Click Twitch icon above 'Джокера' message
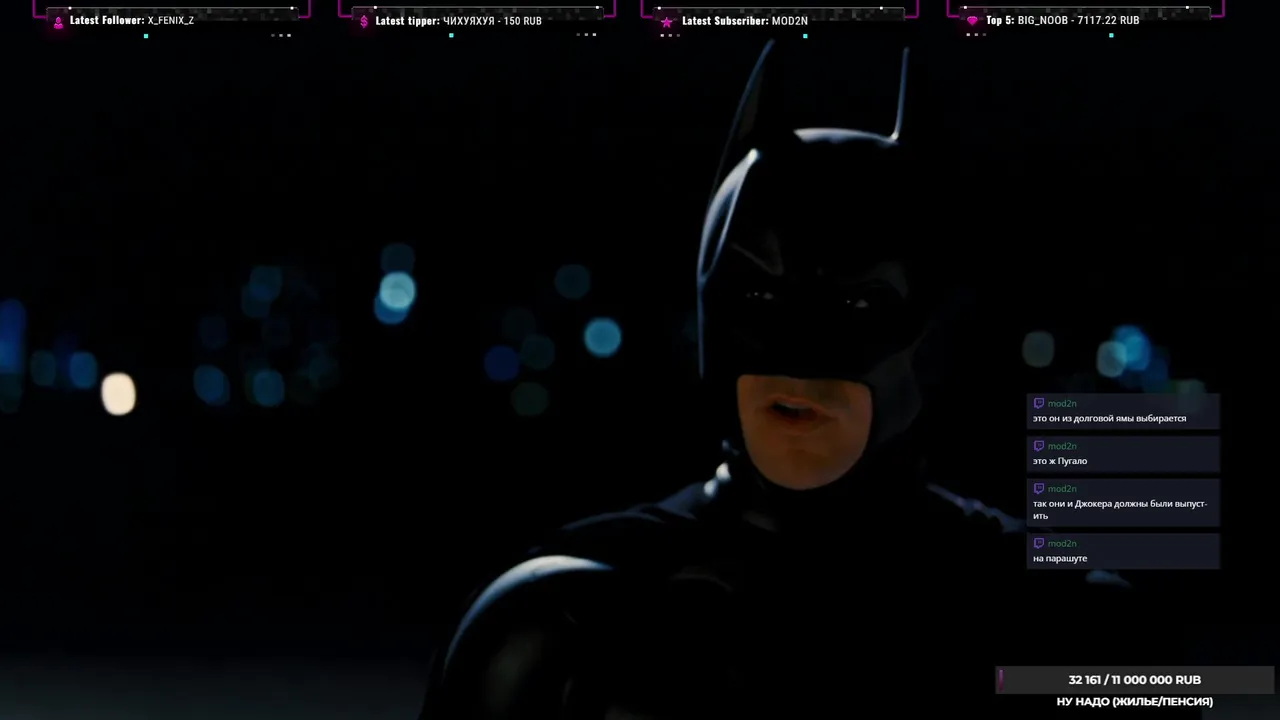The image size is (1280, 720). point(1039,488)
